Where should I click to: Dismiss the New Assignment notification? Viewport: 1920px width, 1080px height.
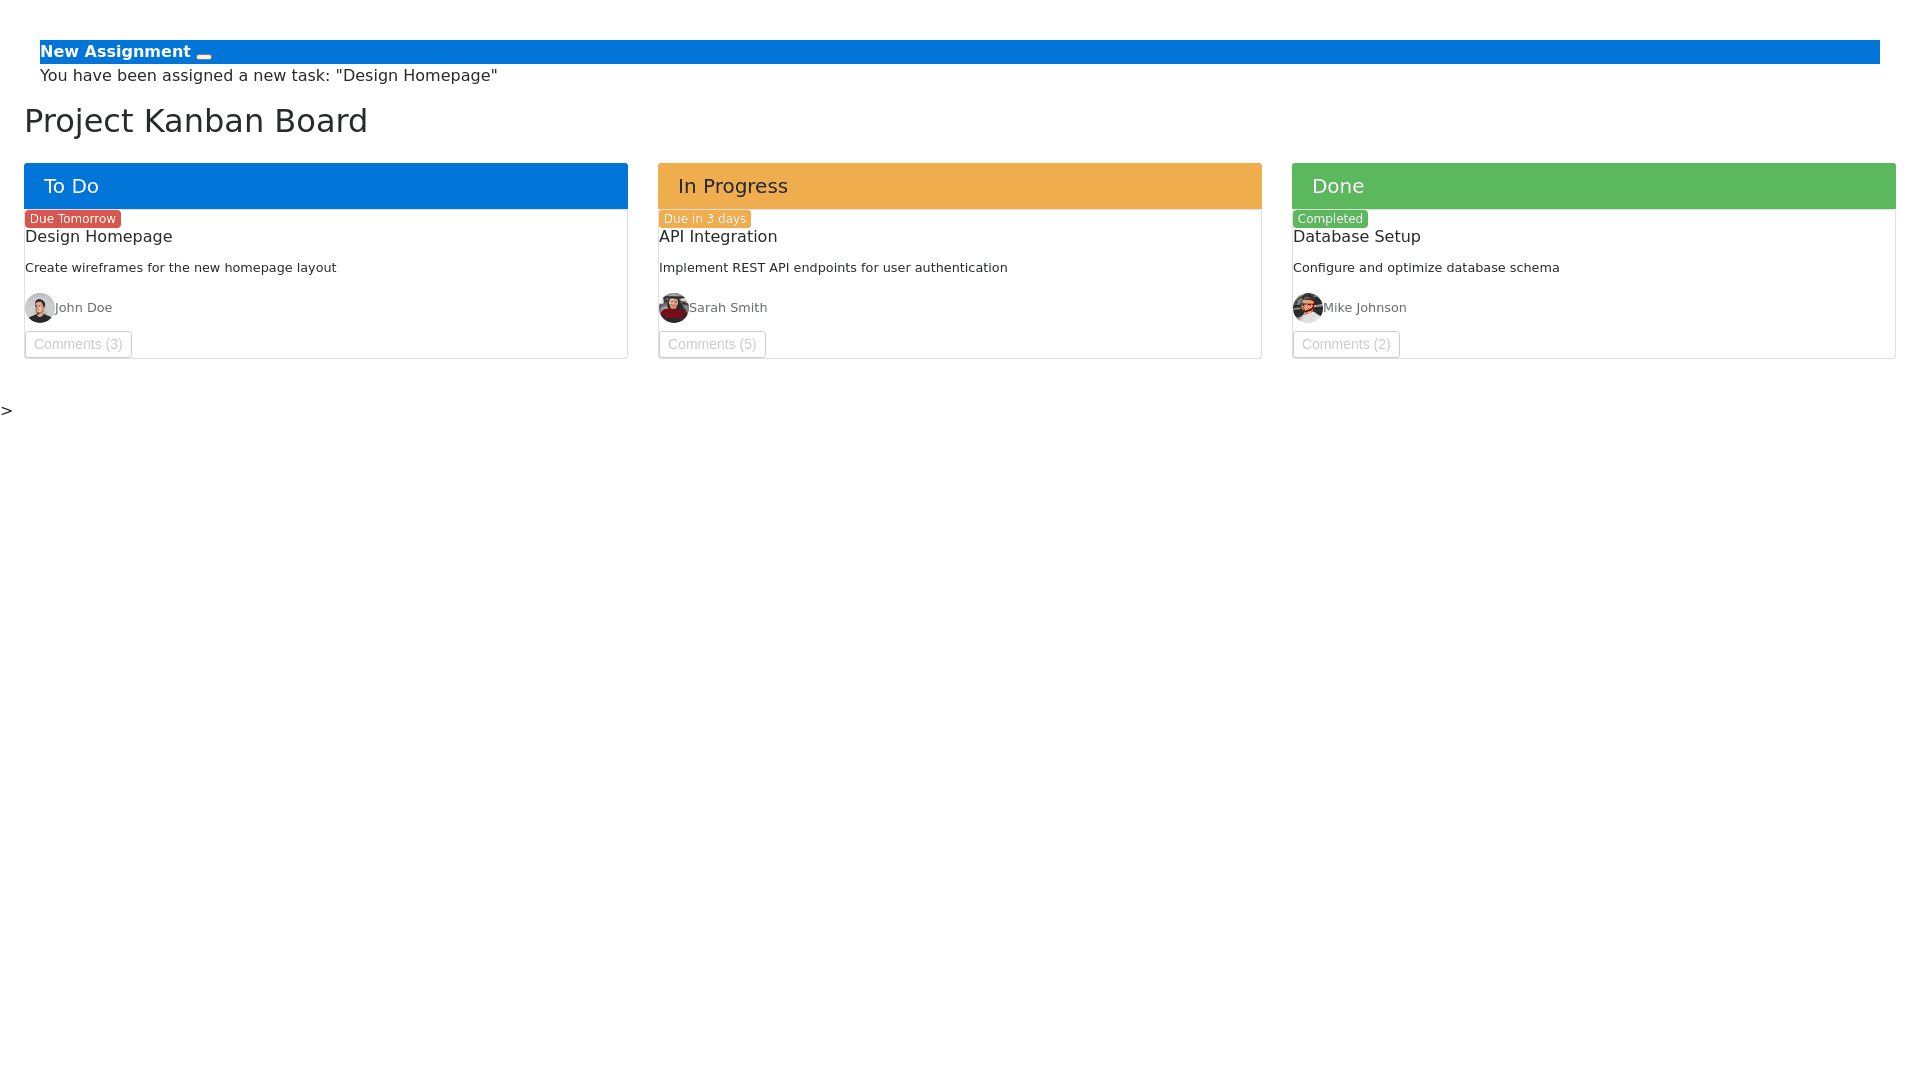(x=204, y=56)
